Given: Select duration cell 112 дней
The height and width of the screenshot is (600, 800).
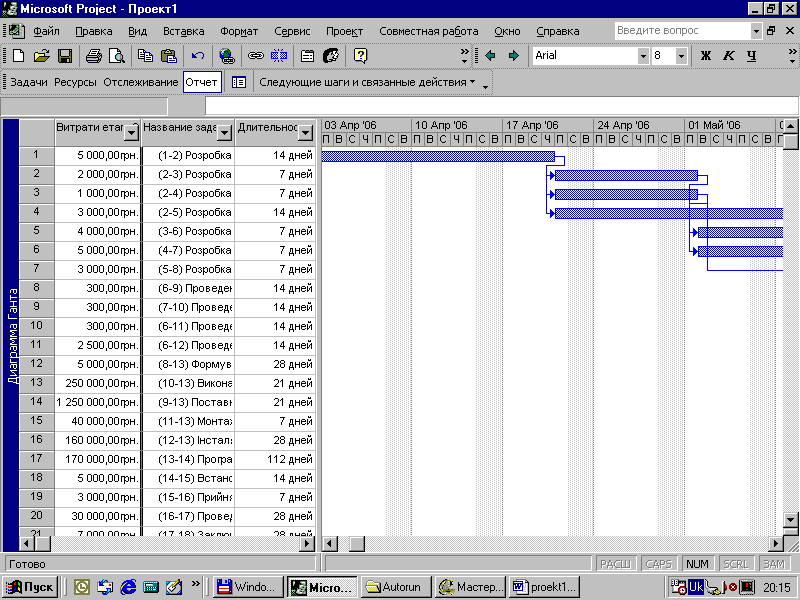Looking at the screenshot, I should 276,459.
